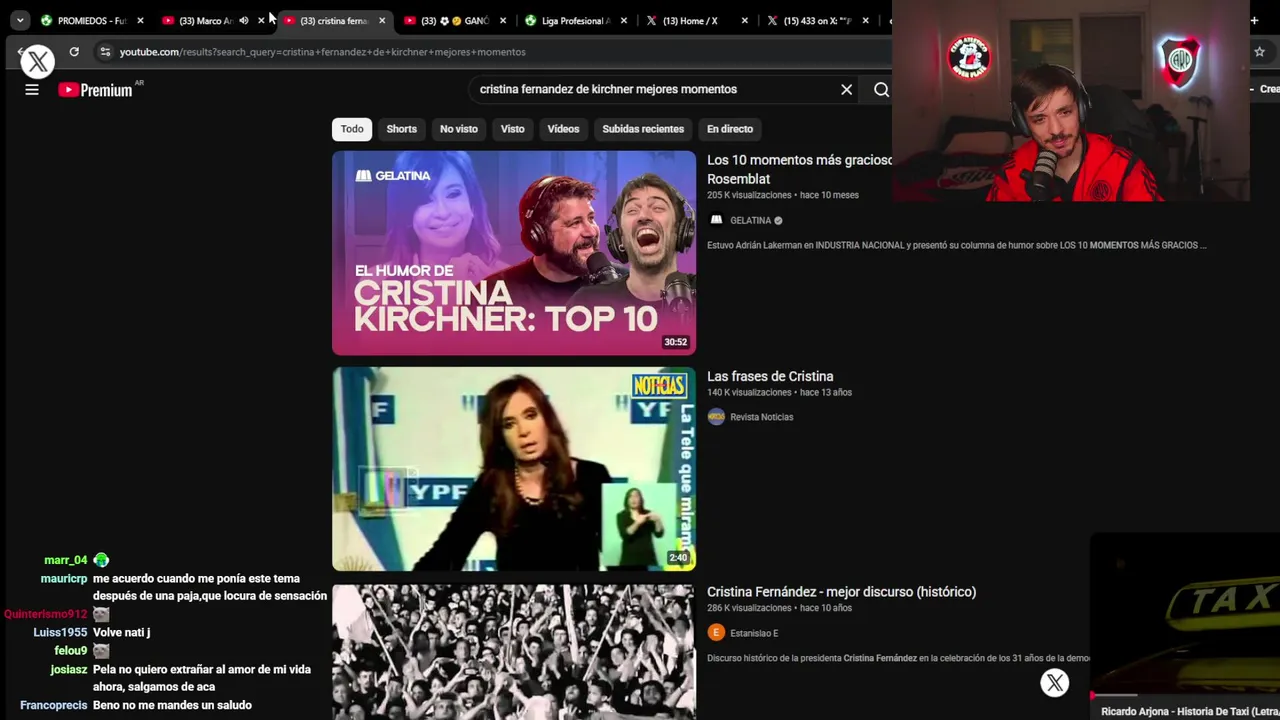Open the 'Las frases de Cristina' title

point(770,376)
